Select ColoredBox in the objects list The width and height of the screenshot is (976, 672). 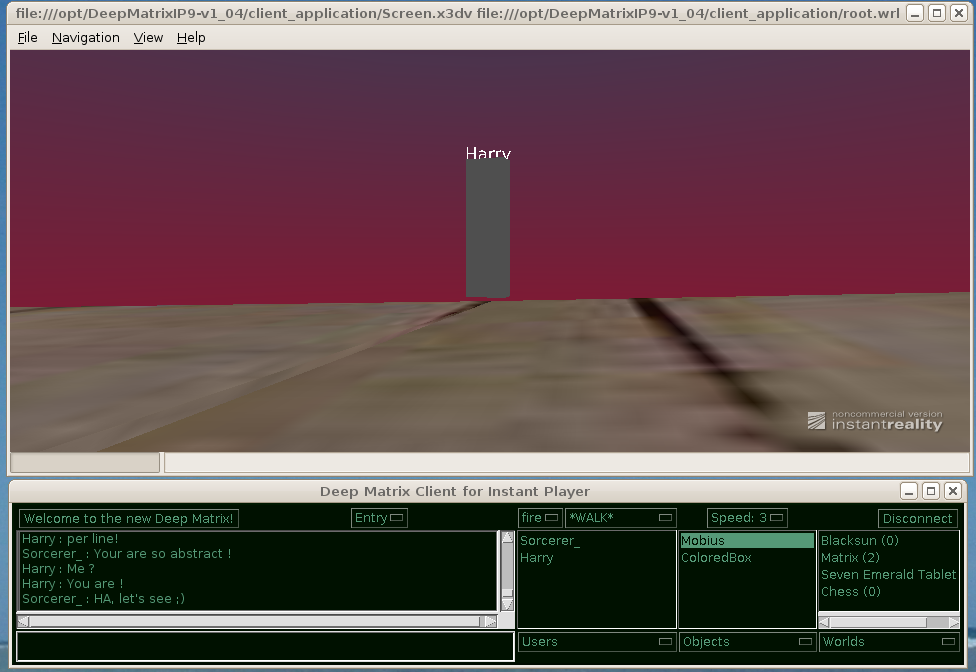pyautogui.click(x=716, y=558)
